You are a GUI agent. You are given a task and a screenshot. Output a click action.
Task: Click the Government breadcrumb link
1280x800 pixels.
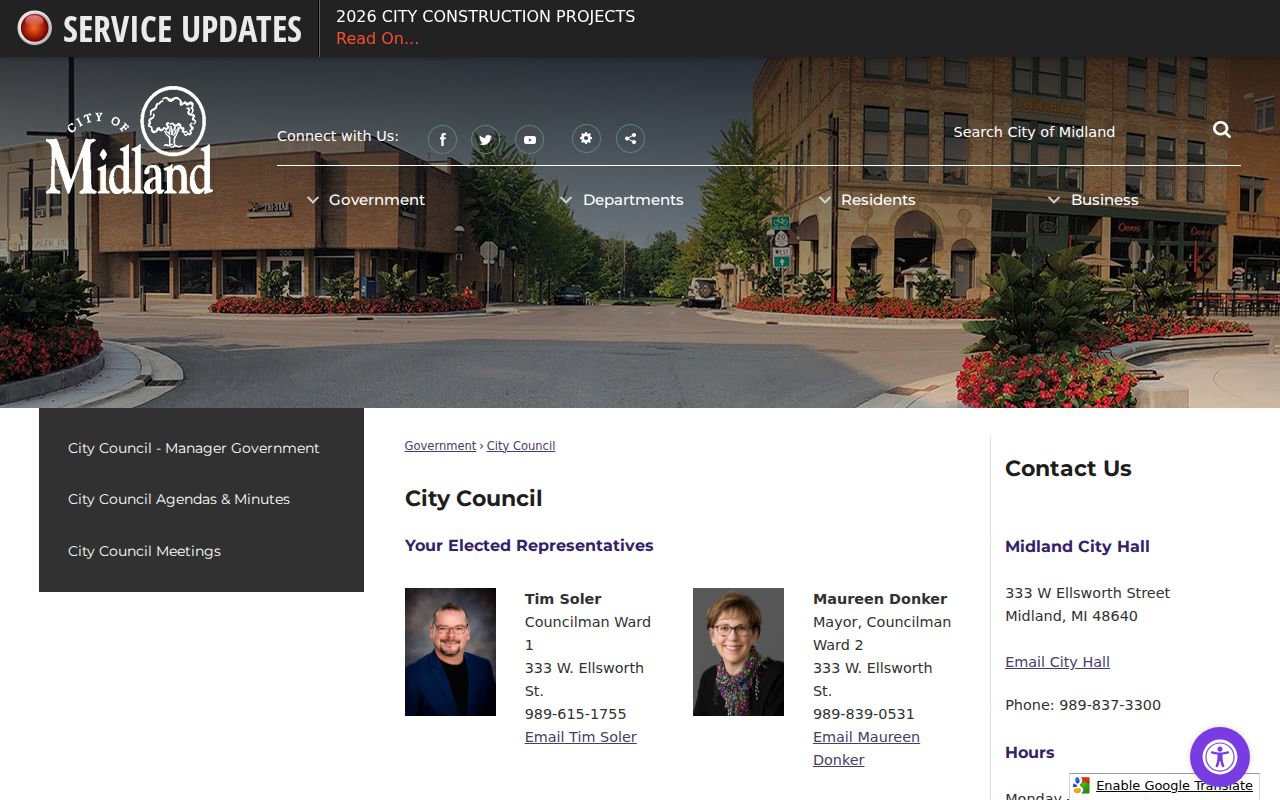440,446
